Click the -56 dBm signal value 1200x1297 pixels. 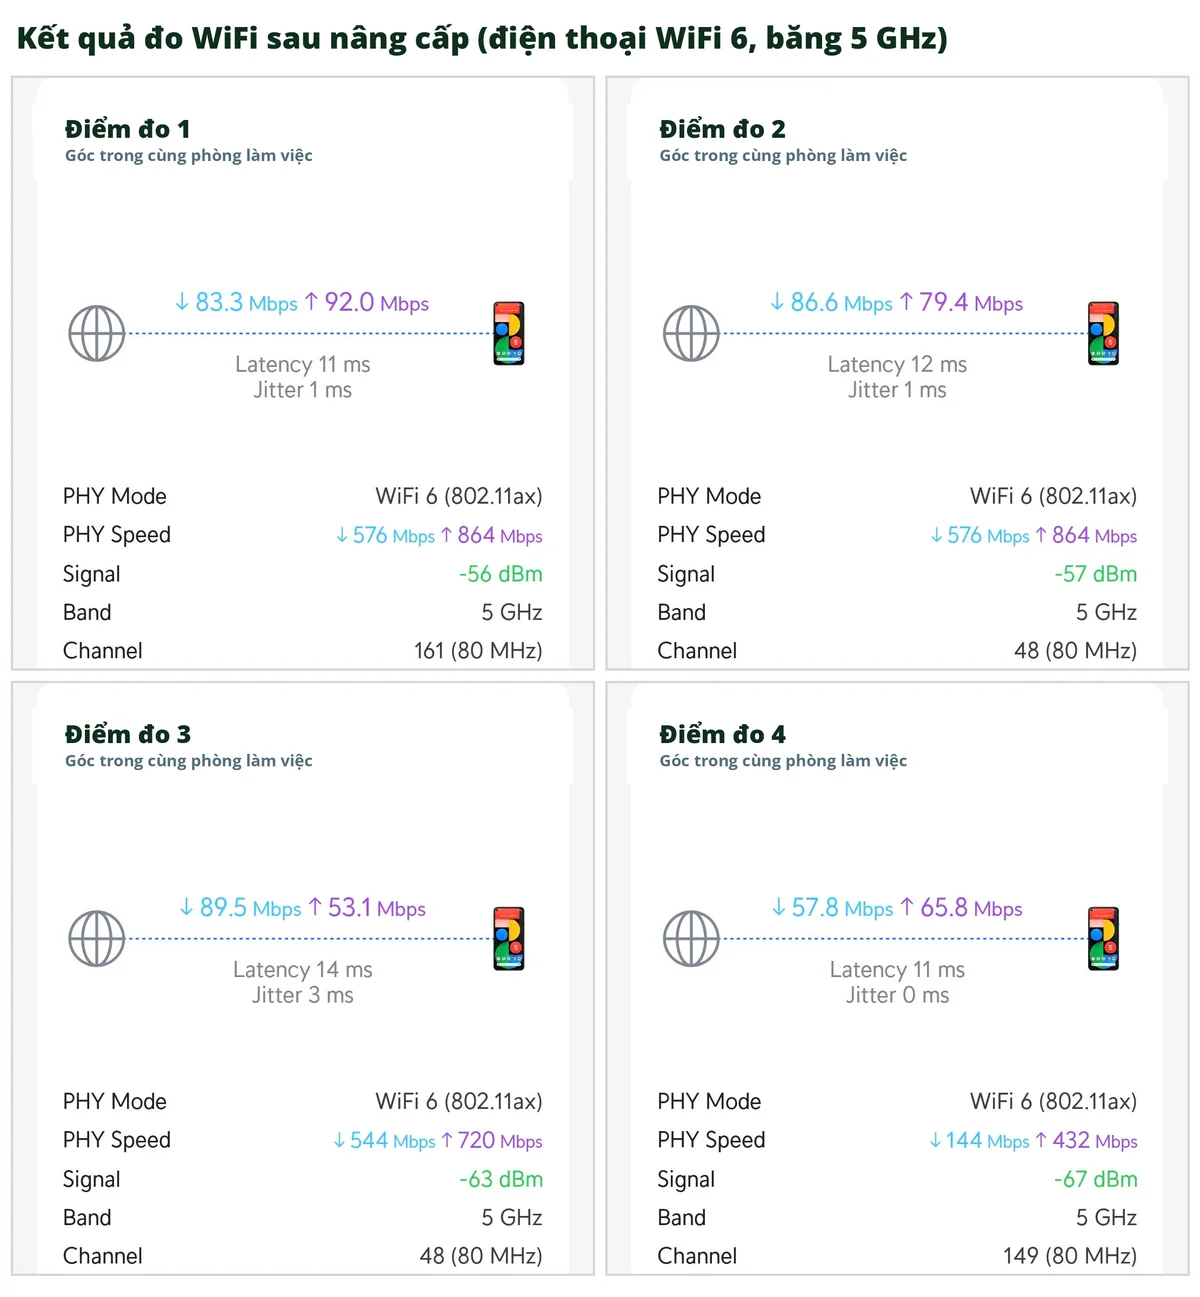click(501, 574)
